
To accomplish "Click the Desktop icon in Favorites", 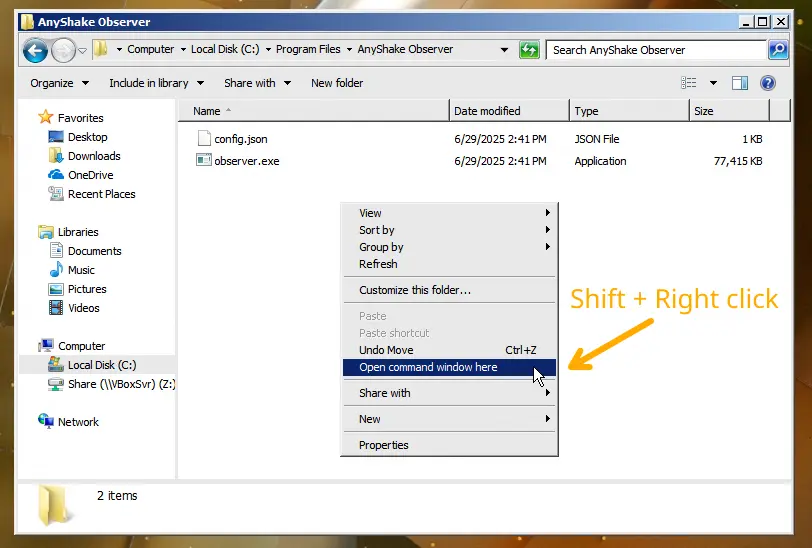I will pos(55,137).
